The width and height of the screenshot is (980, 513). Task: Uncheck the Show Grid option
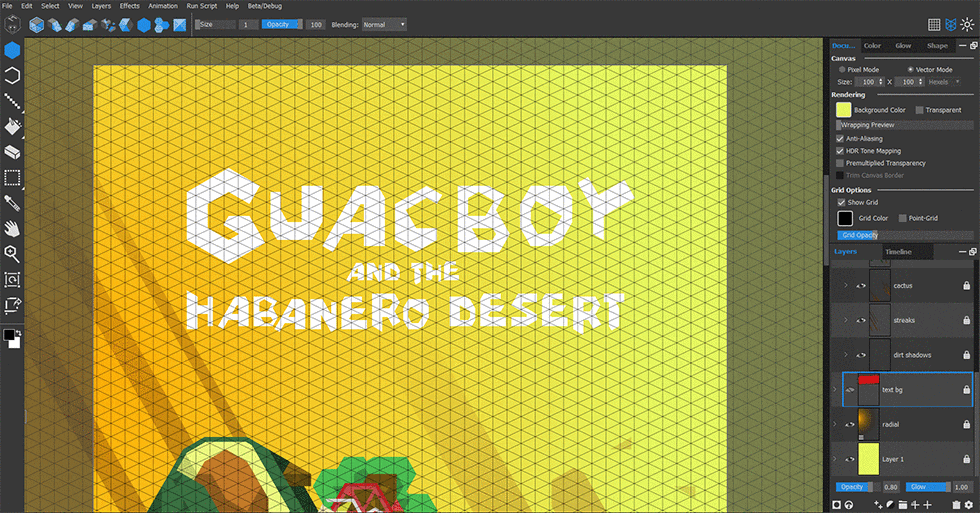coord(840,202)
